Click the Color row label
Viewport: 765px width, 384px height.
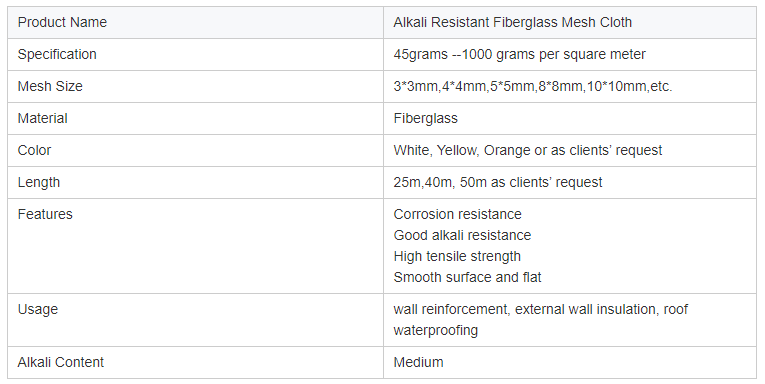(34, 150)
